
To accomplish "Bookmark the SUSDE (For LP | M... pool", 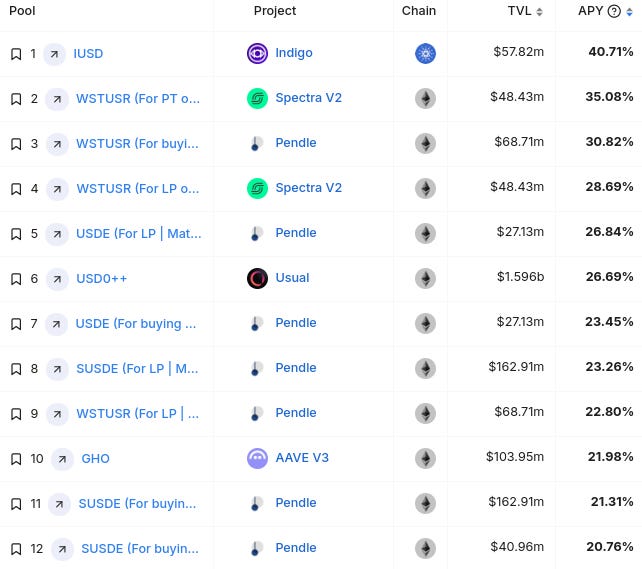I will click(16, 369).
